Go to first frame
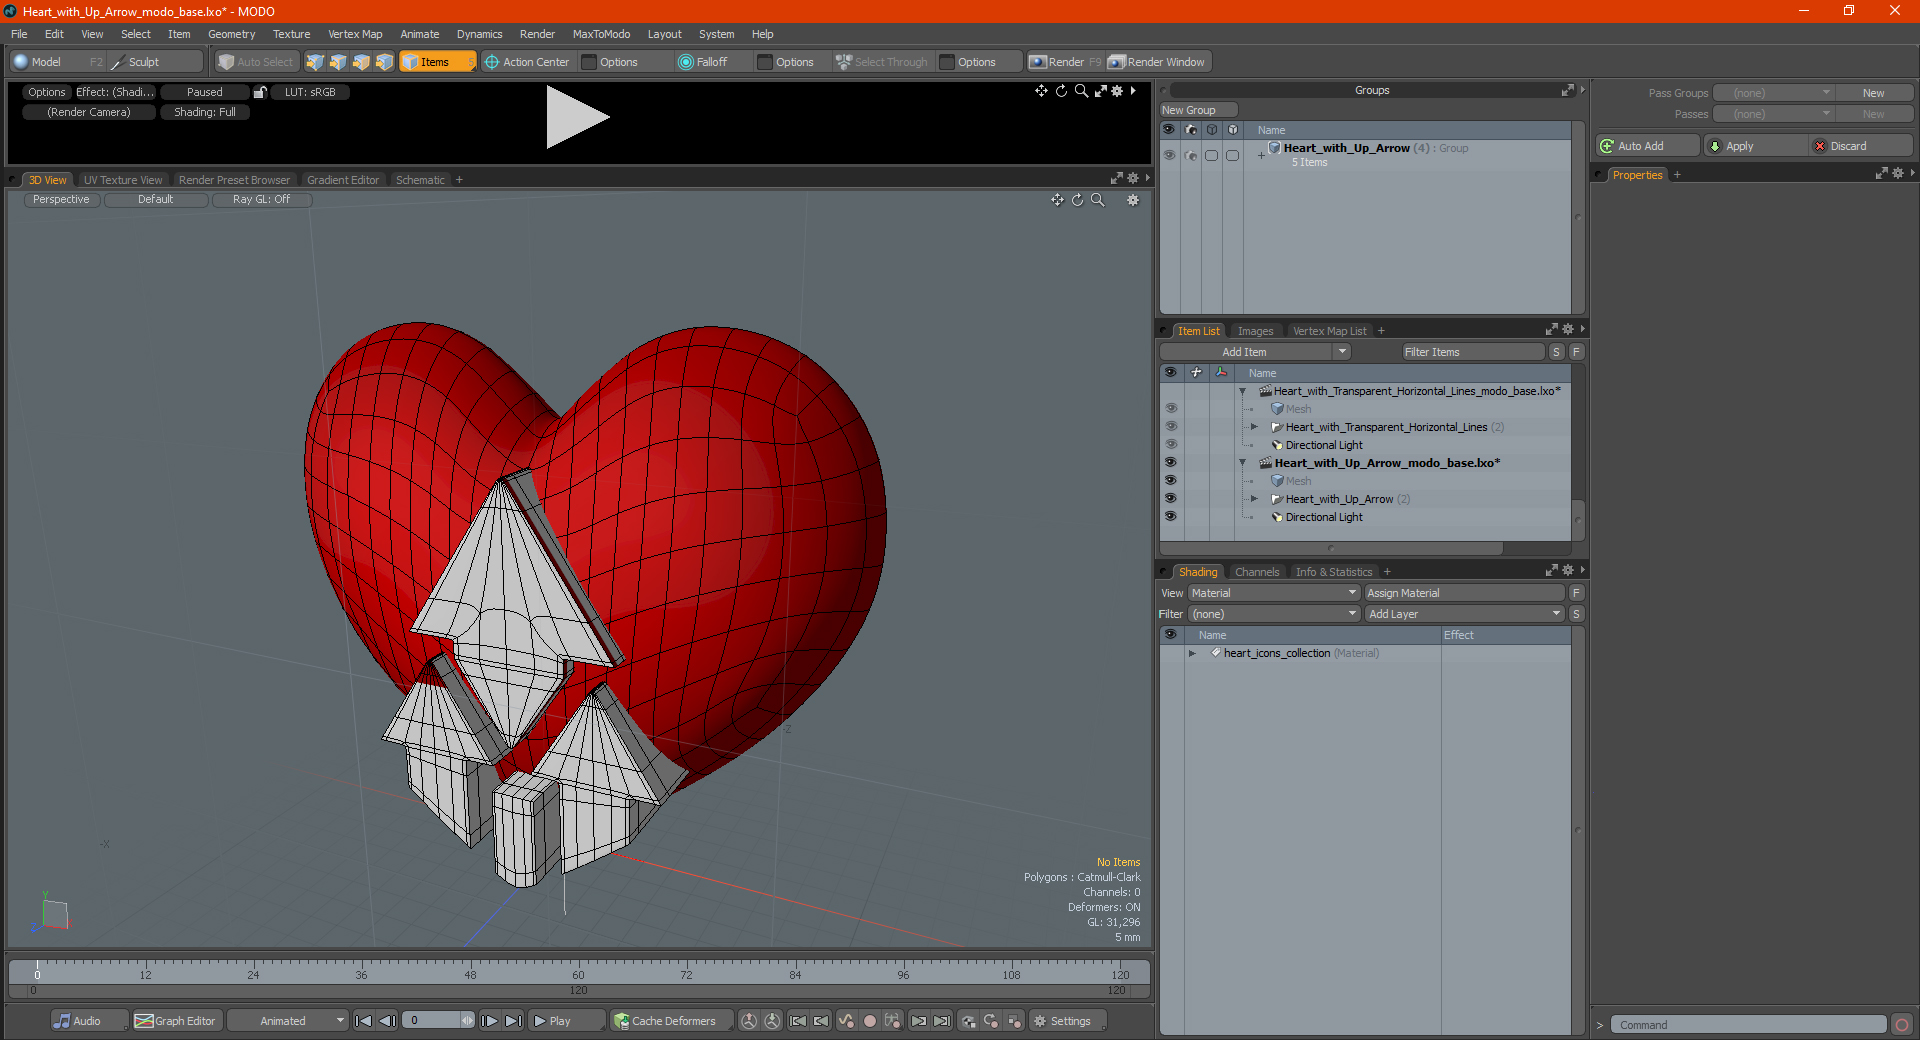1920x1040 pixels. [x=364, y=1021]
